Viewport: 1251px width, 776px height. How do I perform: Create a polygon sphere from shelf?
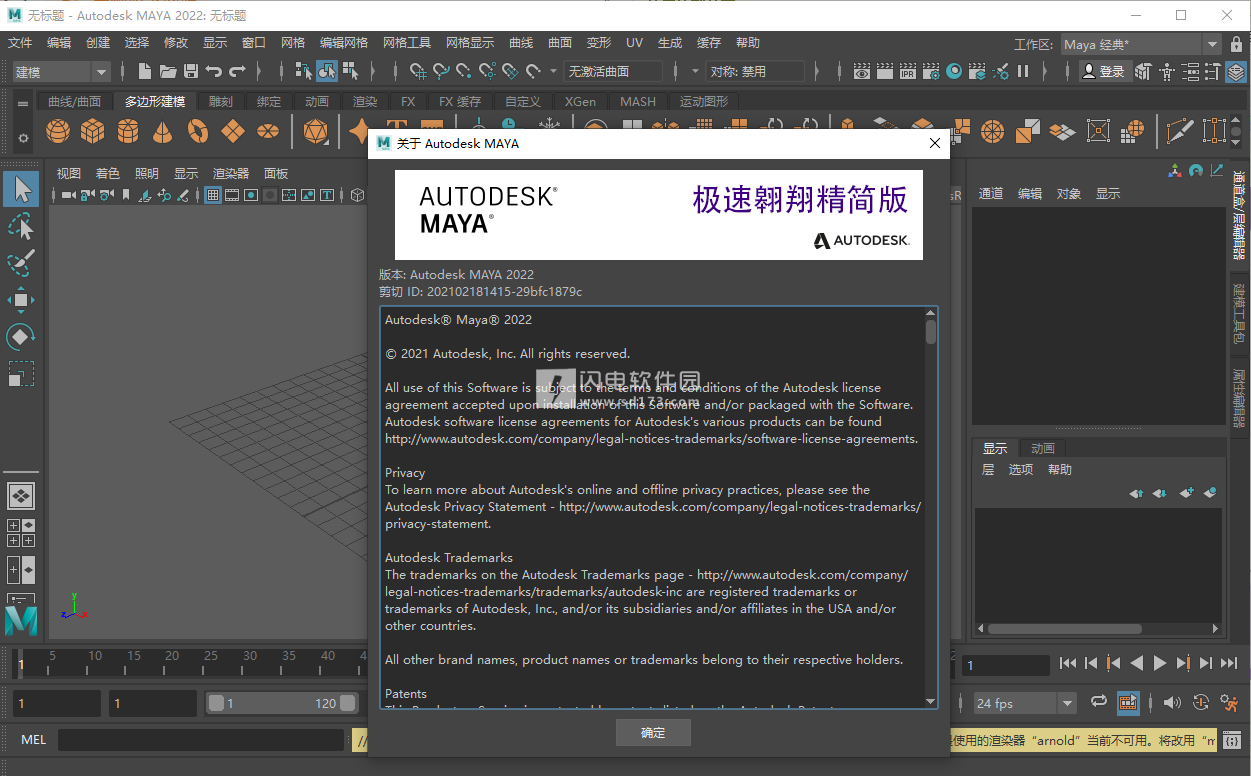click(58, 131)
